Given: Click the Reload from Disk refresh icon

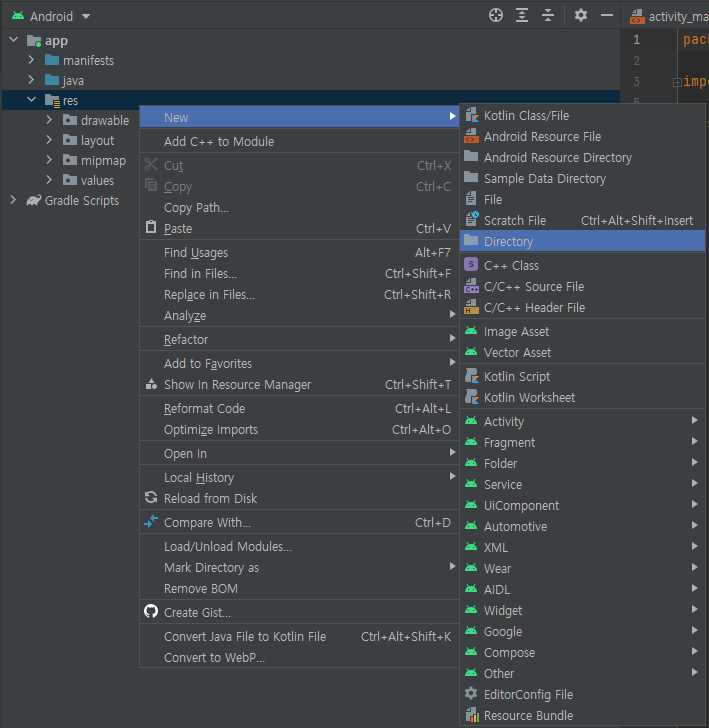Looking at the screenshot, I should [151, 498].
